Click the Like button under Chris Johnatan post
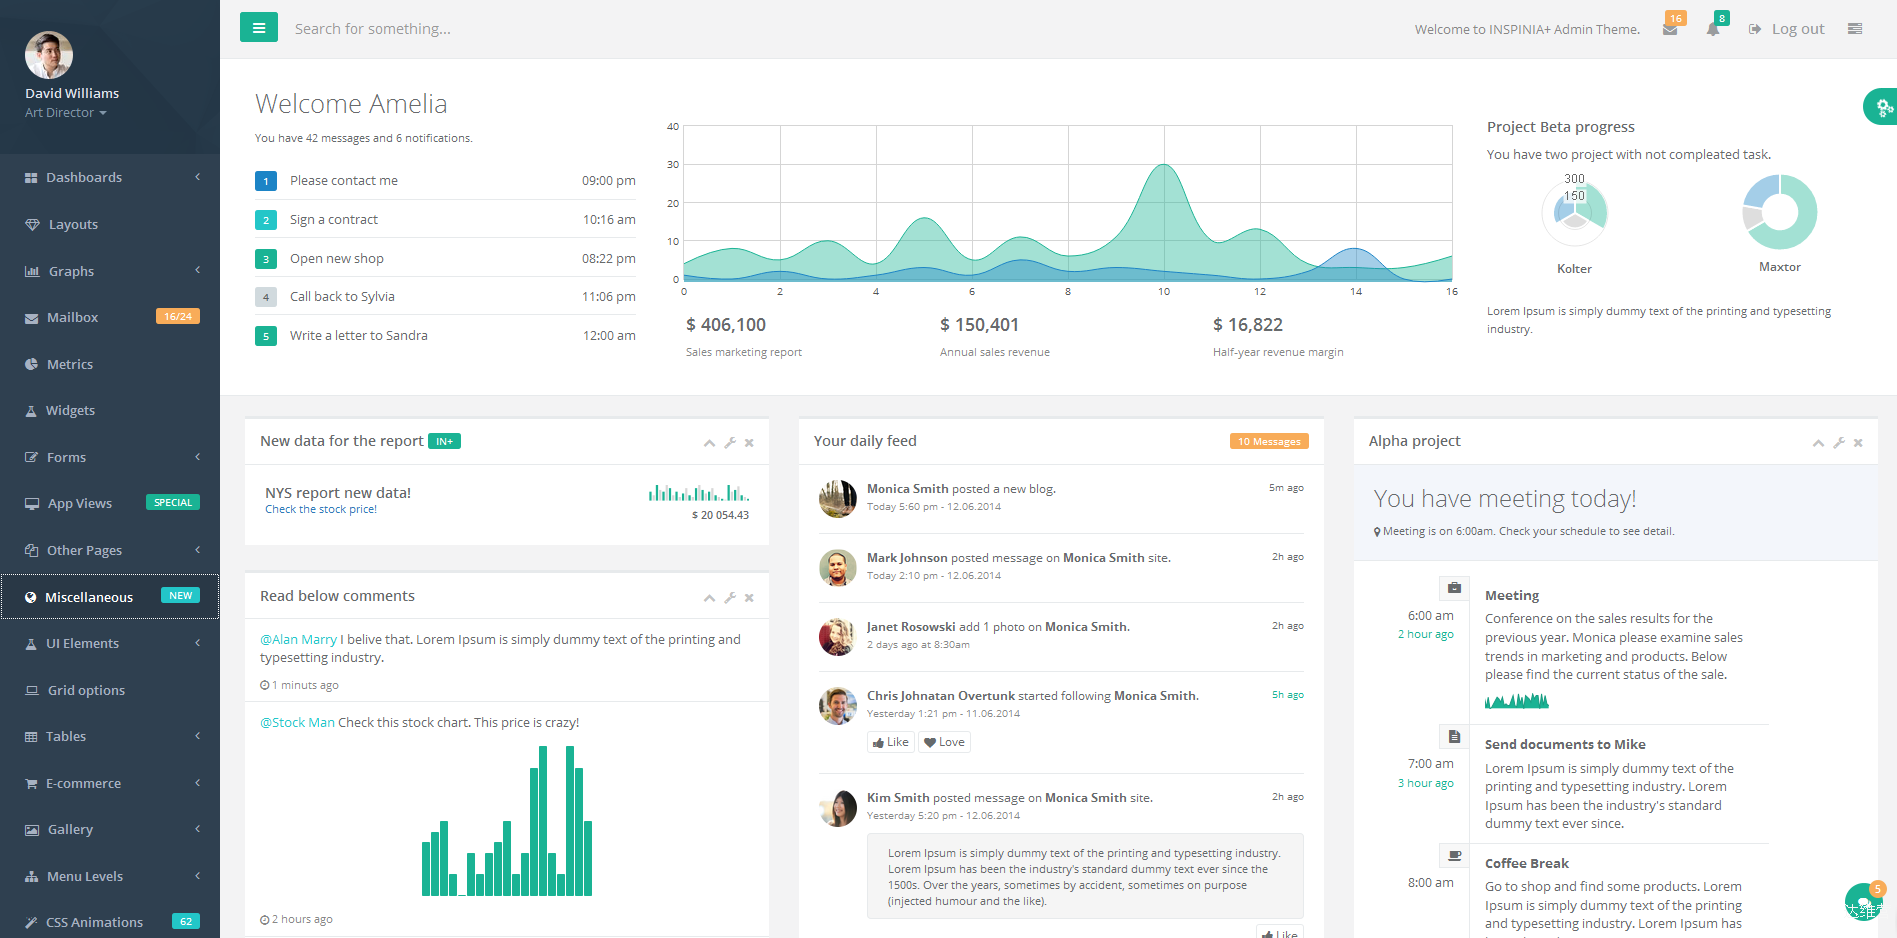Image resolution: width=1897 pixels, height=938 pixels. pyautogui.click(x=890, y=742)
